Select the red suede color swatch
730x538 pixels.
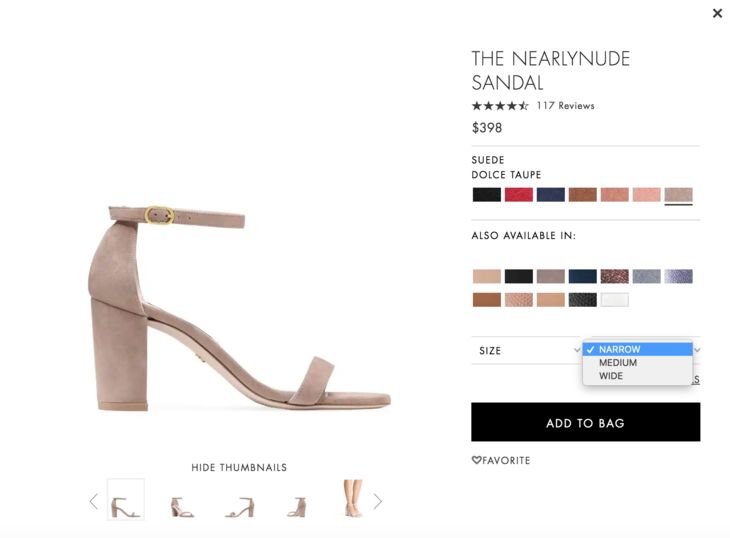coord(518,195)
